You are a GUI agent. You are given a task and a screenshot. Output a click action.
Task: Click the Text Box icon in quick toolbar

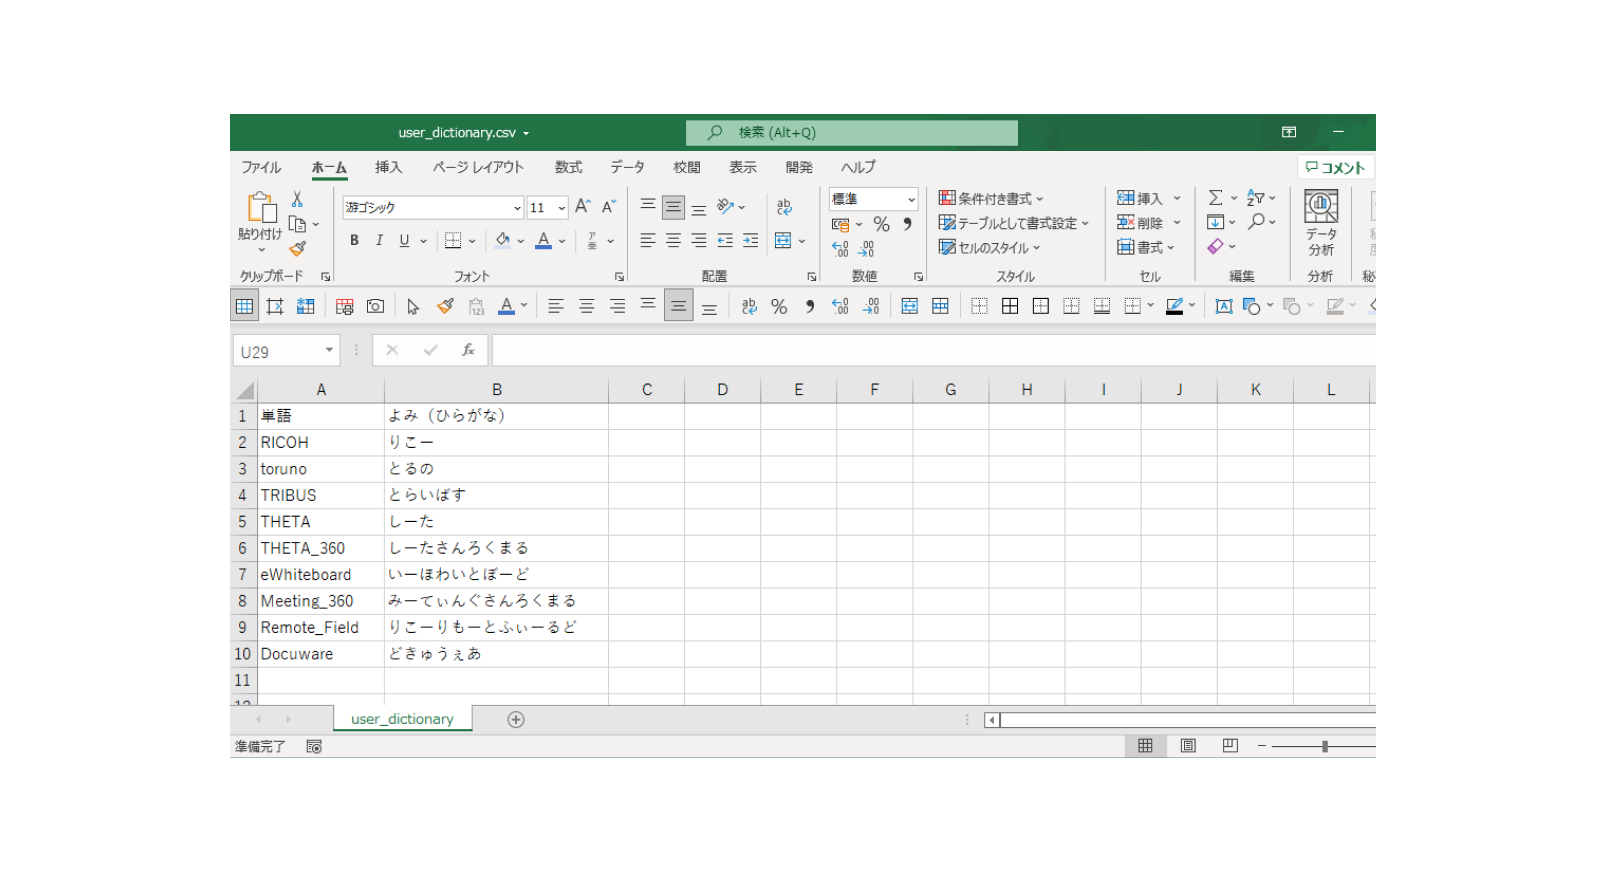coord(1223,306)
